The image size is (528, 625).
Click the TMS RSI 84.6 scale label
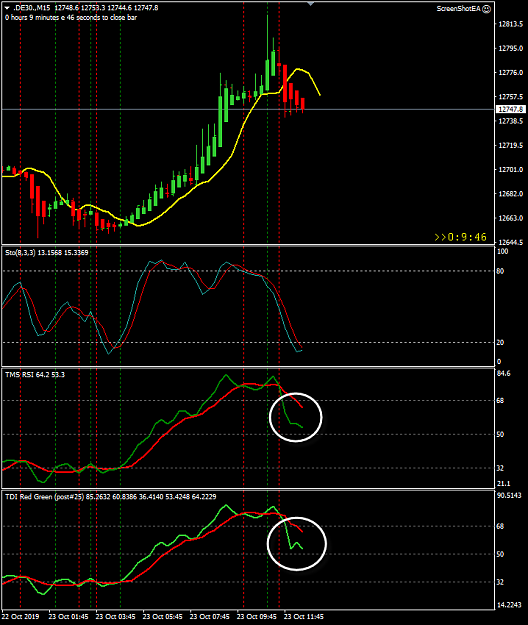coord(503,373)
